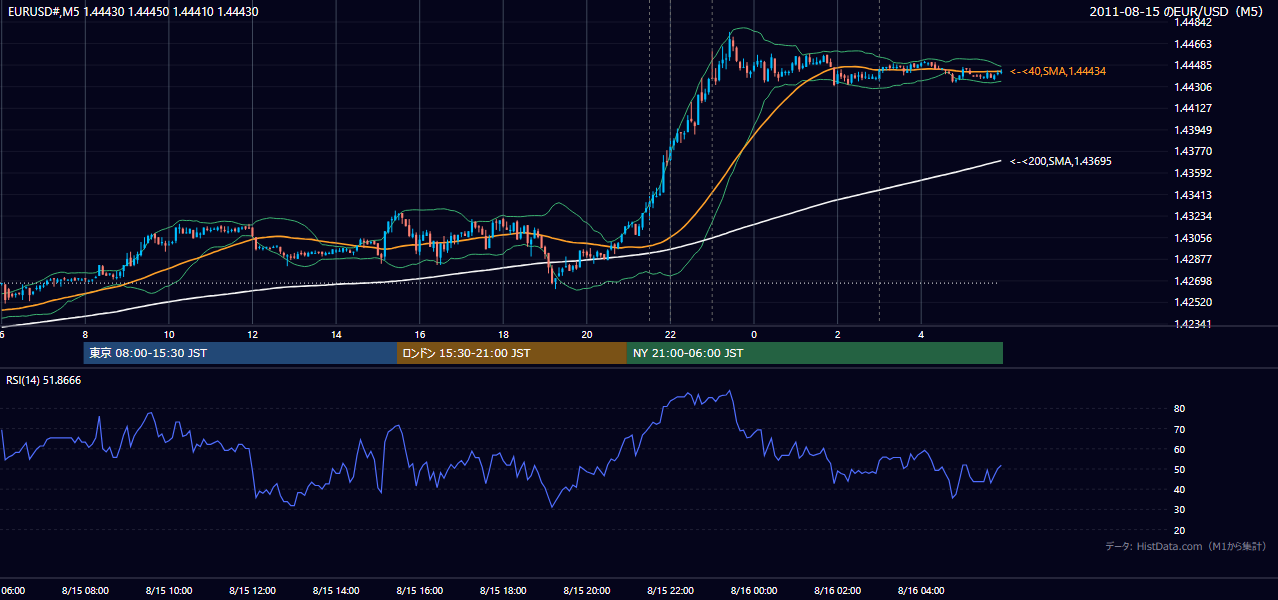
Task: Click hour label 10 under the price chart
Action: click(x=169, y=334)
